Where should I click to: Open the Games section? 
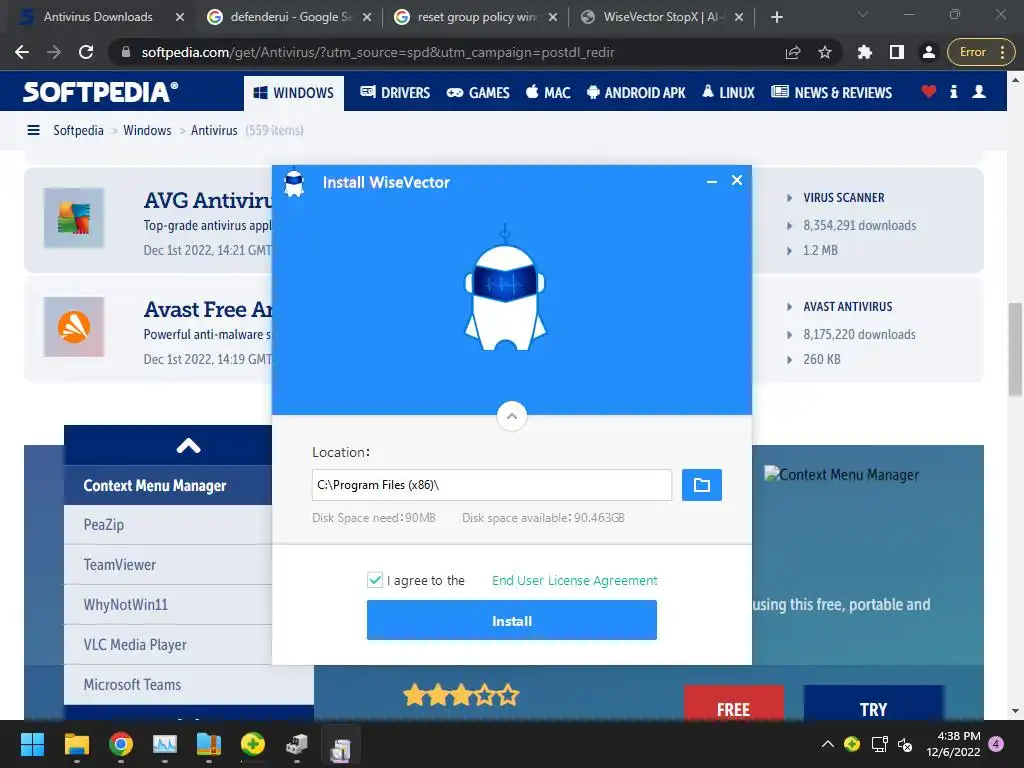click(478, 93)
